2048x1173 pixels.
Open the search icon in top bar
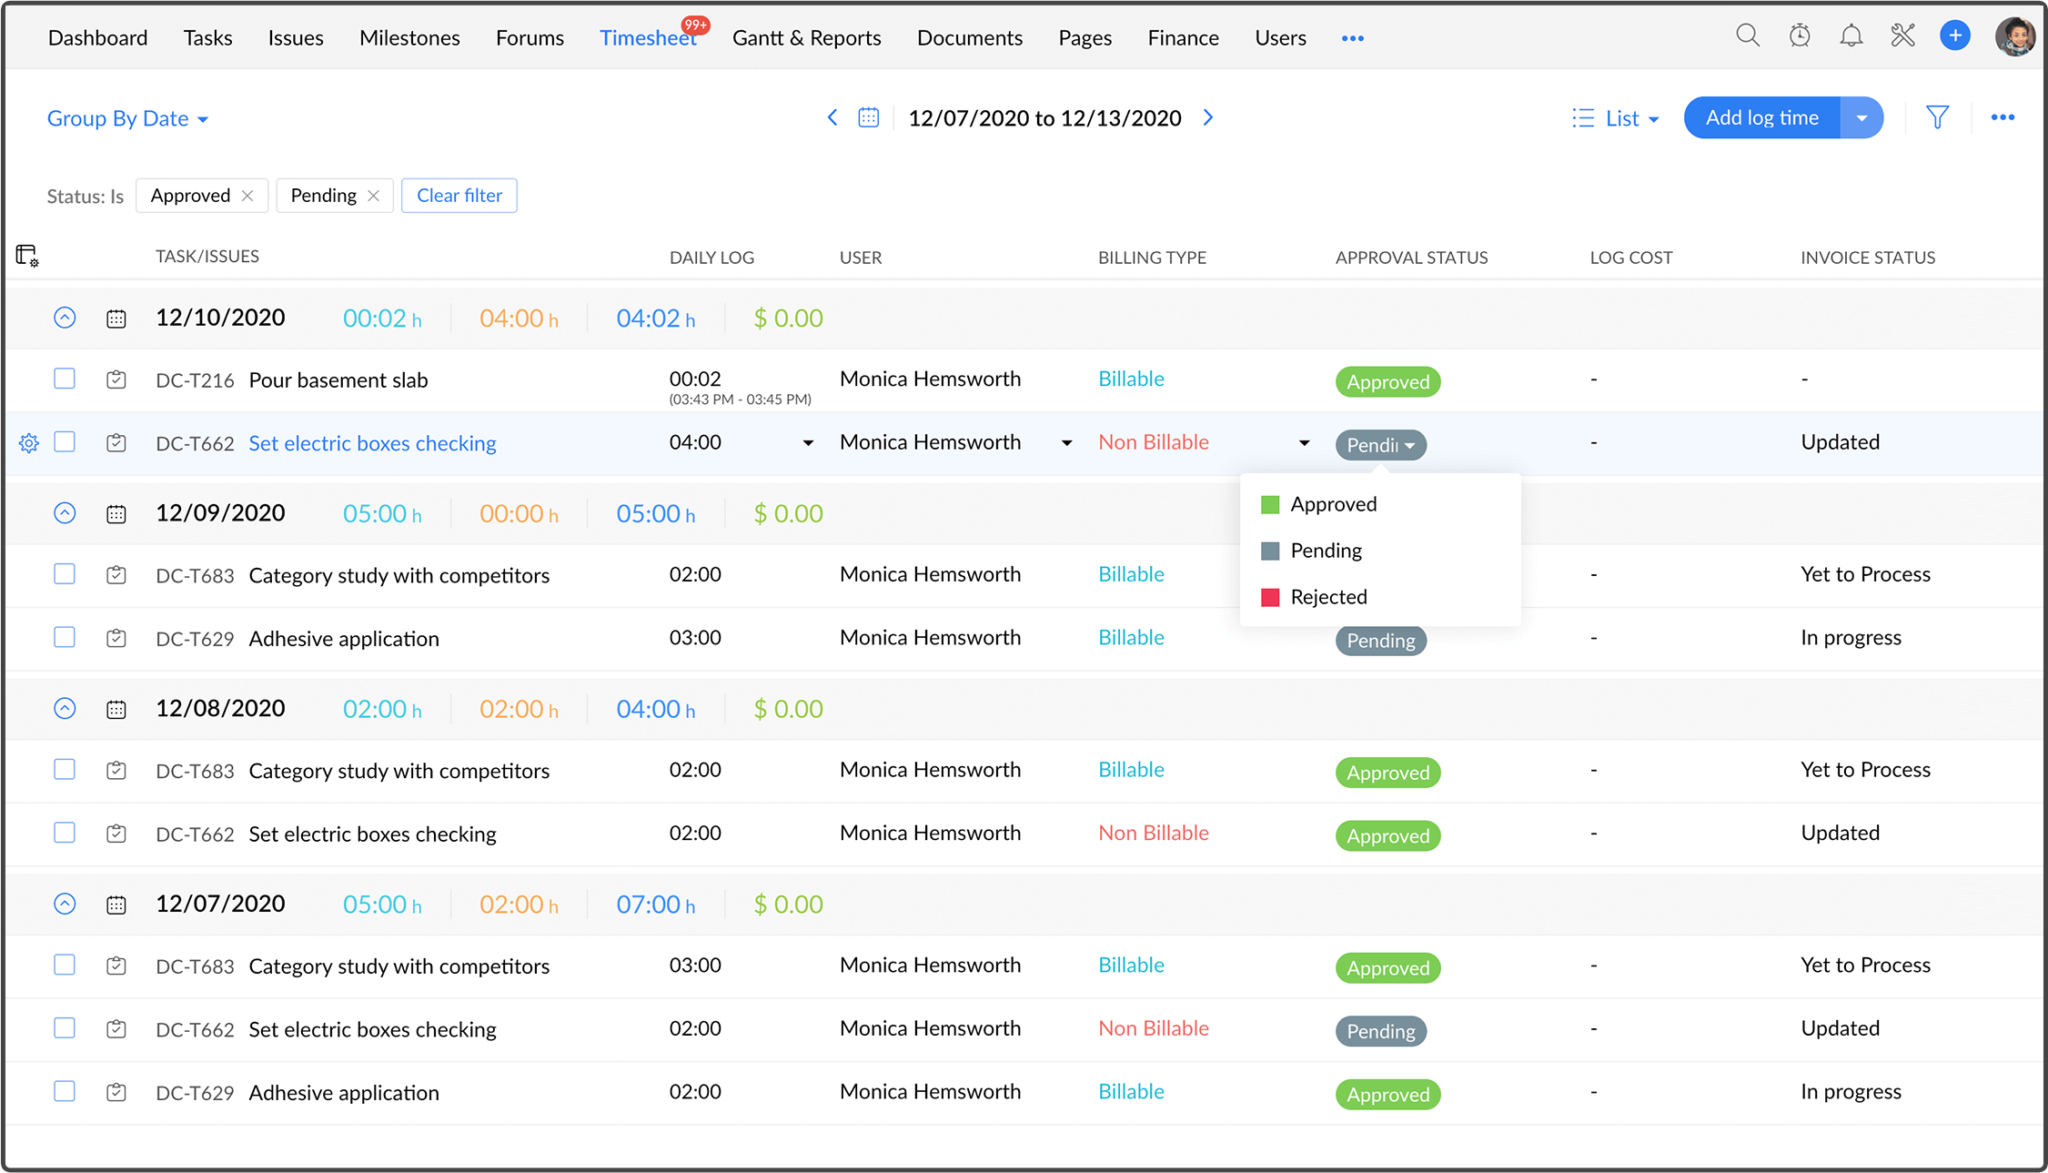[1747, 35]
